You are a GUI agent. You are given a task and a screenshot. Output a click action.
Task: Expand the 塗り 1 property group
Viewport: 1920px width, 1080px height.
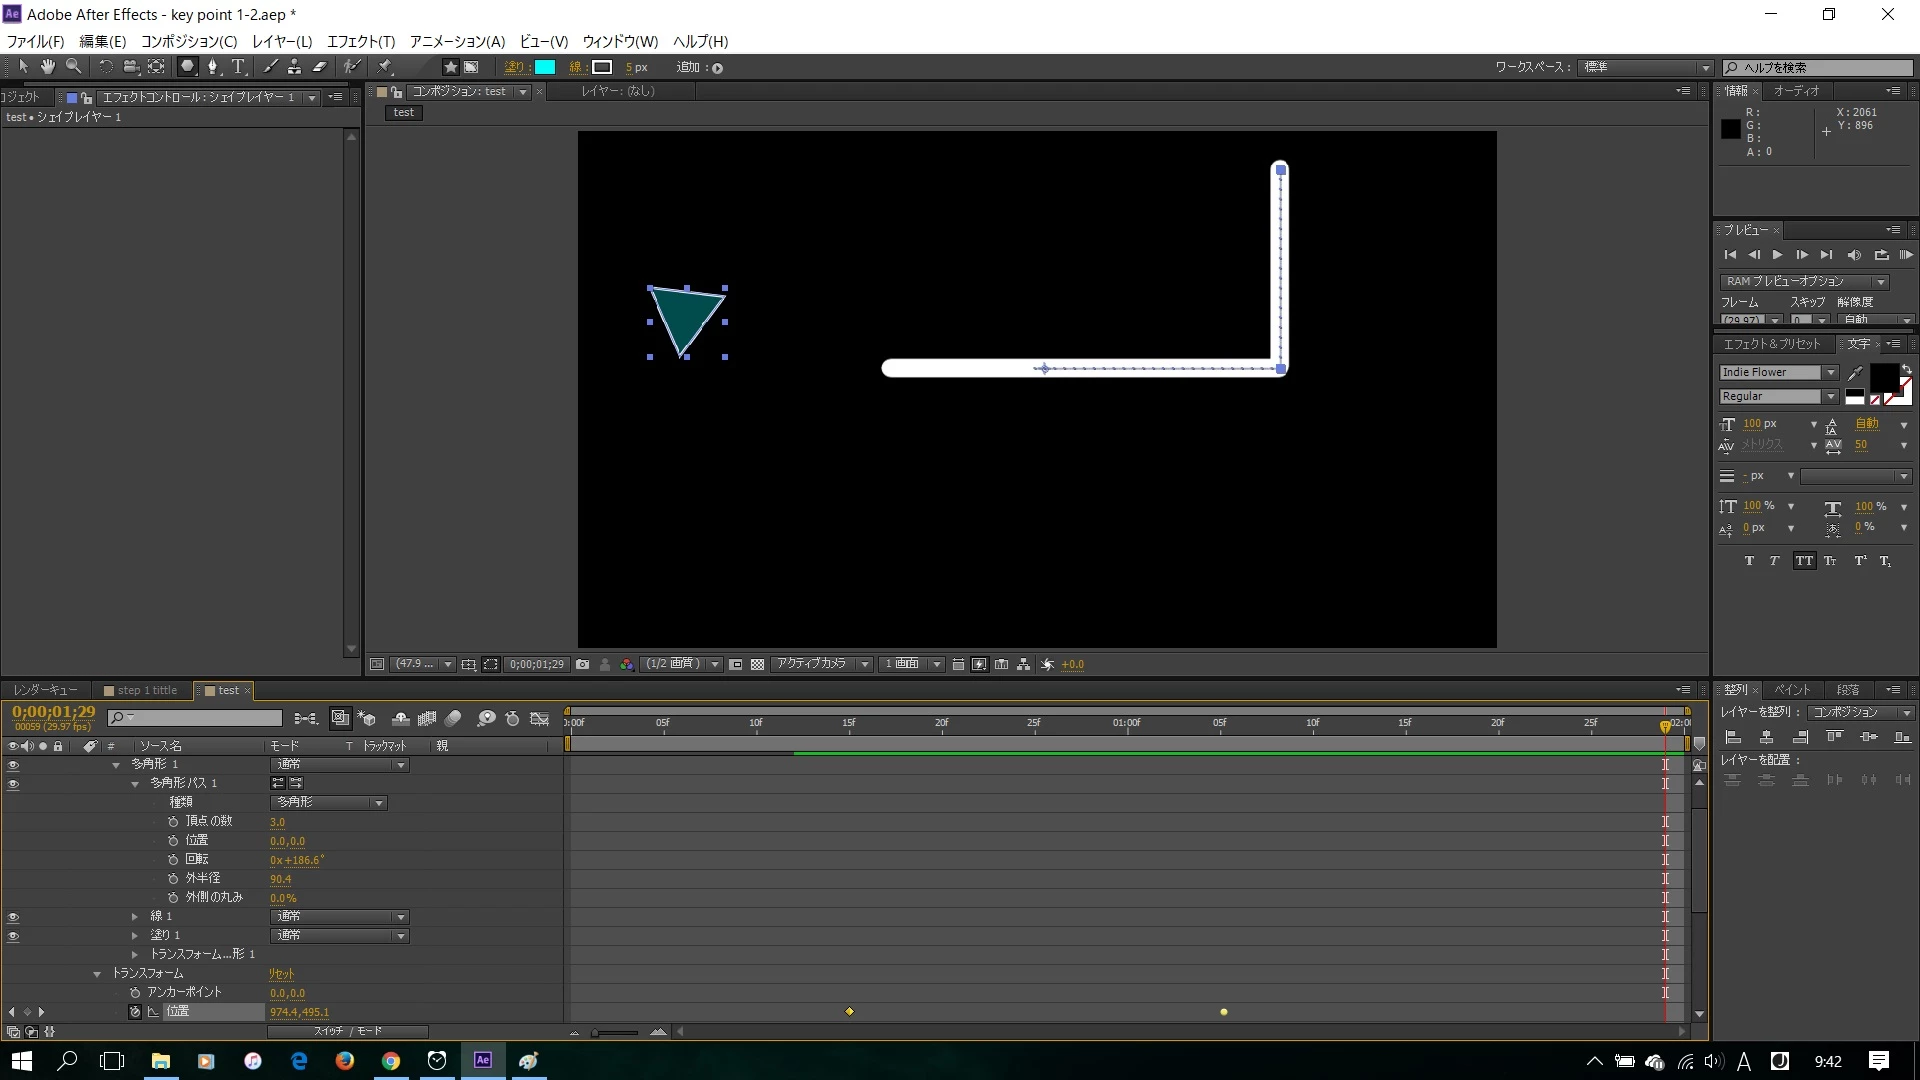point(135,936)
